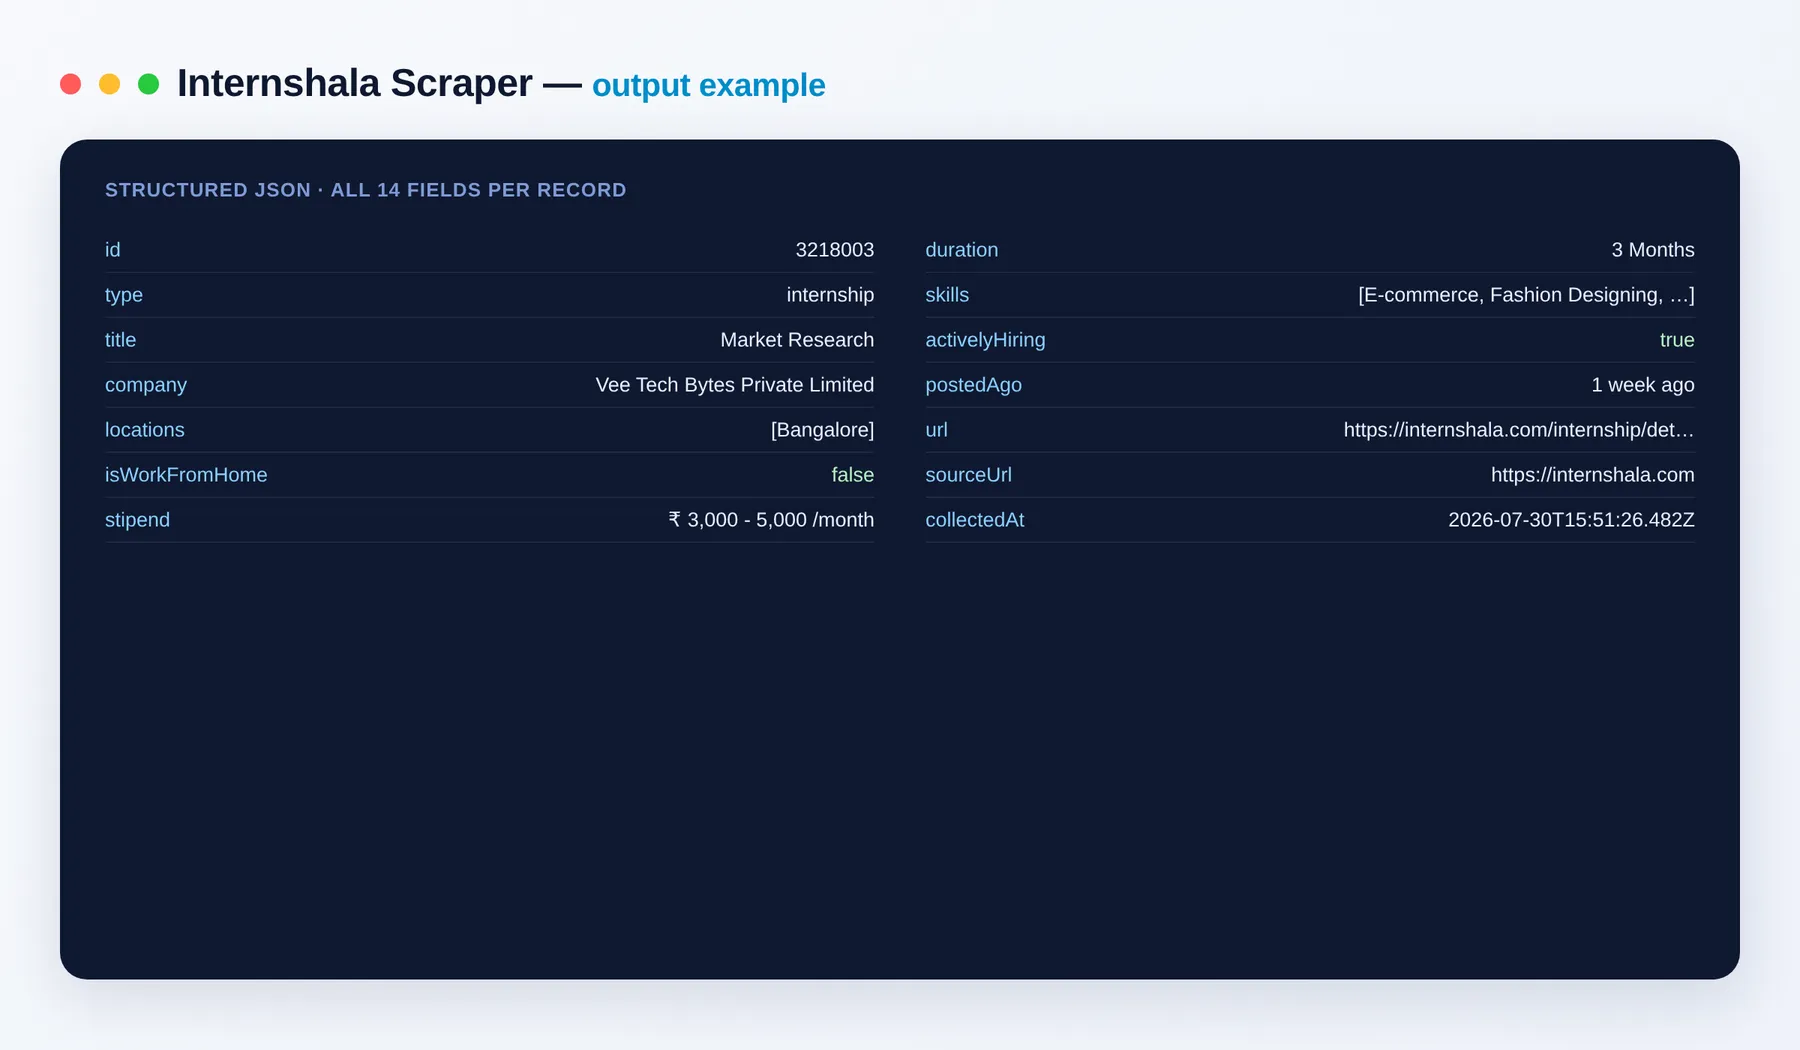Click the 'company' field label
The height and width of the screenshot is (1050, 1800).
pos(146,385)
